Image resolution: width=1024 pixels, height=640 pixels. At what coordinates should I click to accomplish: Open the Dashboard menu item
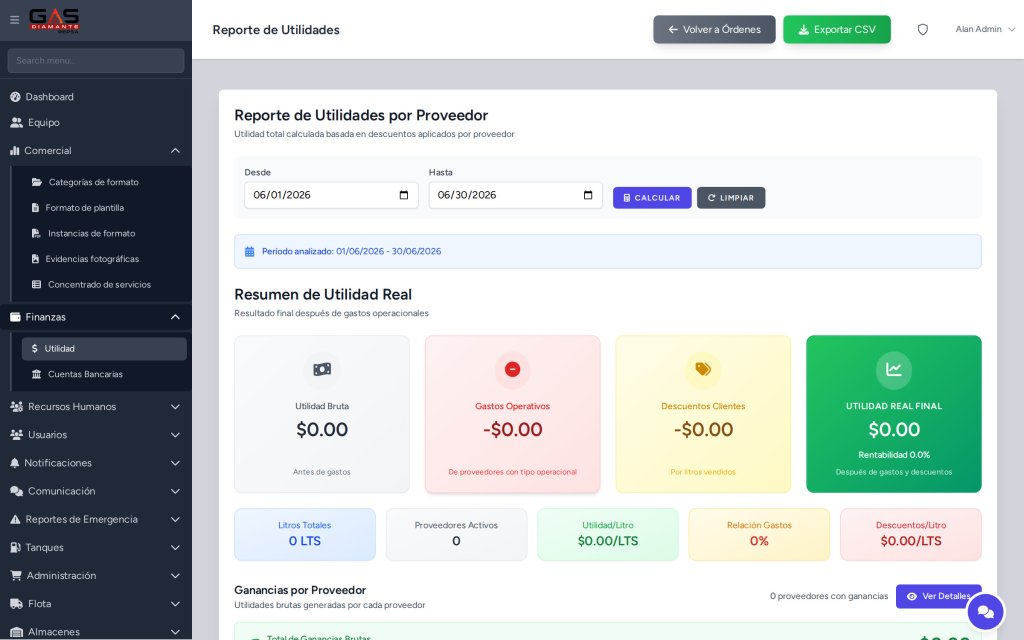click(x=95, y=97)
